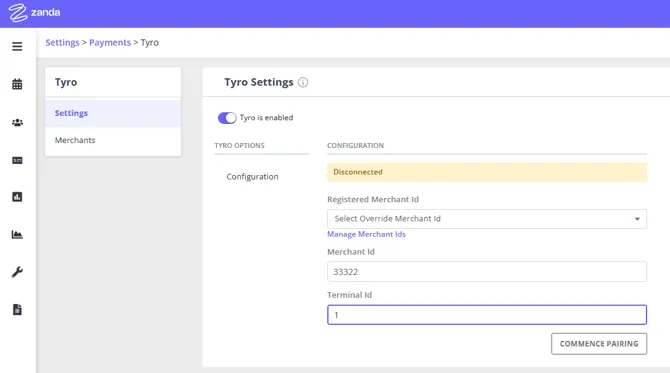The image size is (670, 373).
Task: Open the bar chart report icon
Action: coord(17,197)
